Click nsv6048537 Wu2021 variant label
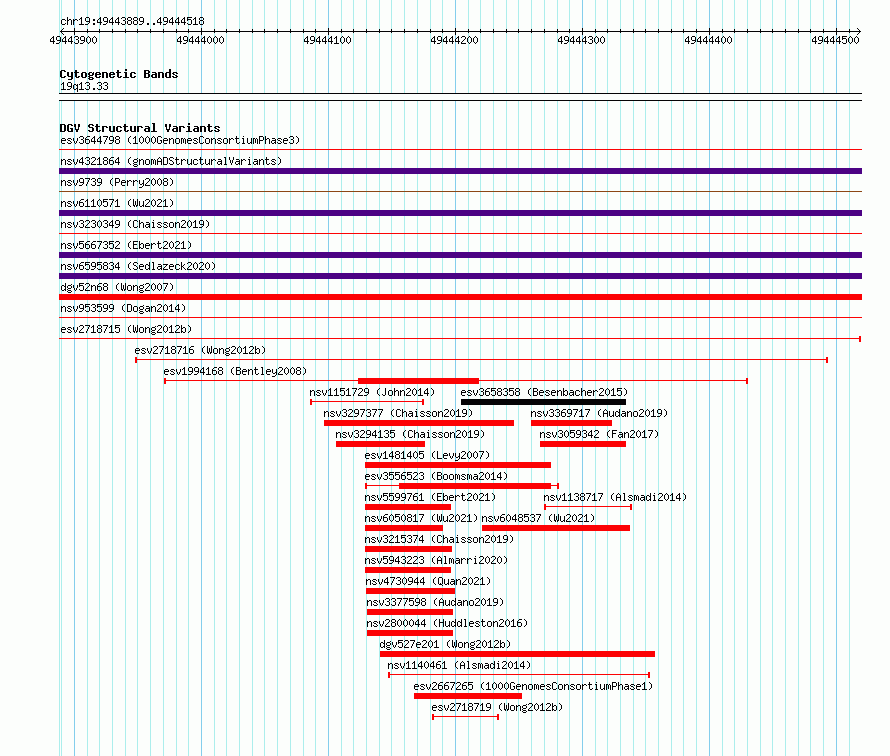 coord(538,518)
